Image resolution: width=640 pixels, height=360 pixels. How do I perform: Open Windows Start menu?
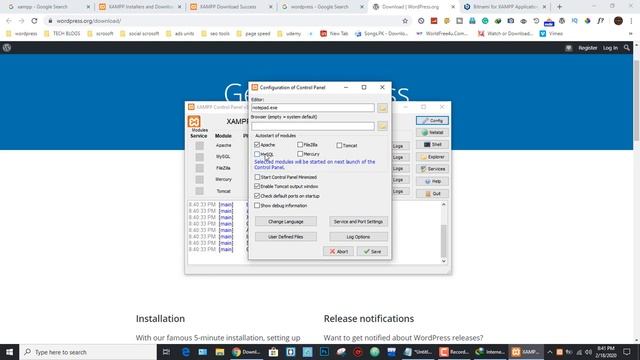point(9,352)
